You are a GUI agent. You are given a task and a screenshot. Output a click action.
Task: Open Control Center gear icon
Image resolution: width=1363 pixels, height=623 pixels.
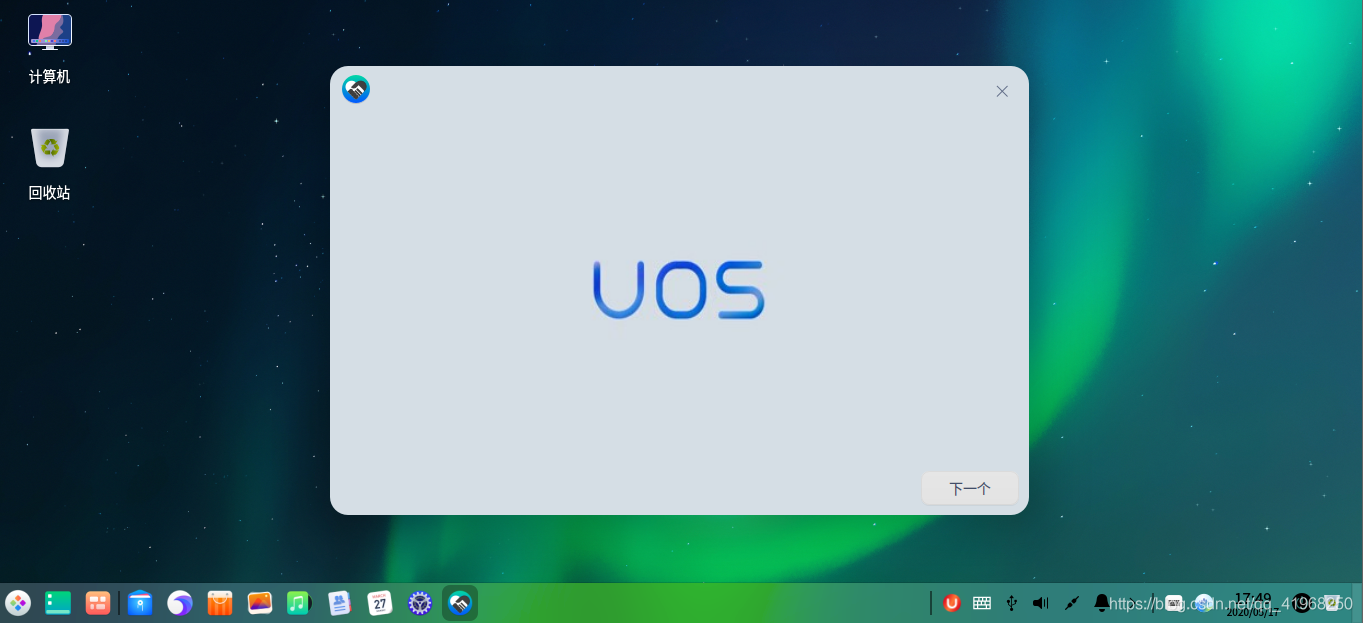[x=420, y=603]
